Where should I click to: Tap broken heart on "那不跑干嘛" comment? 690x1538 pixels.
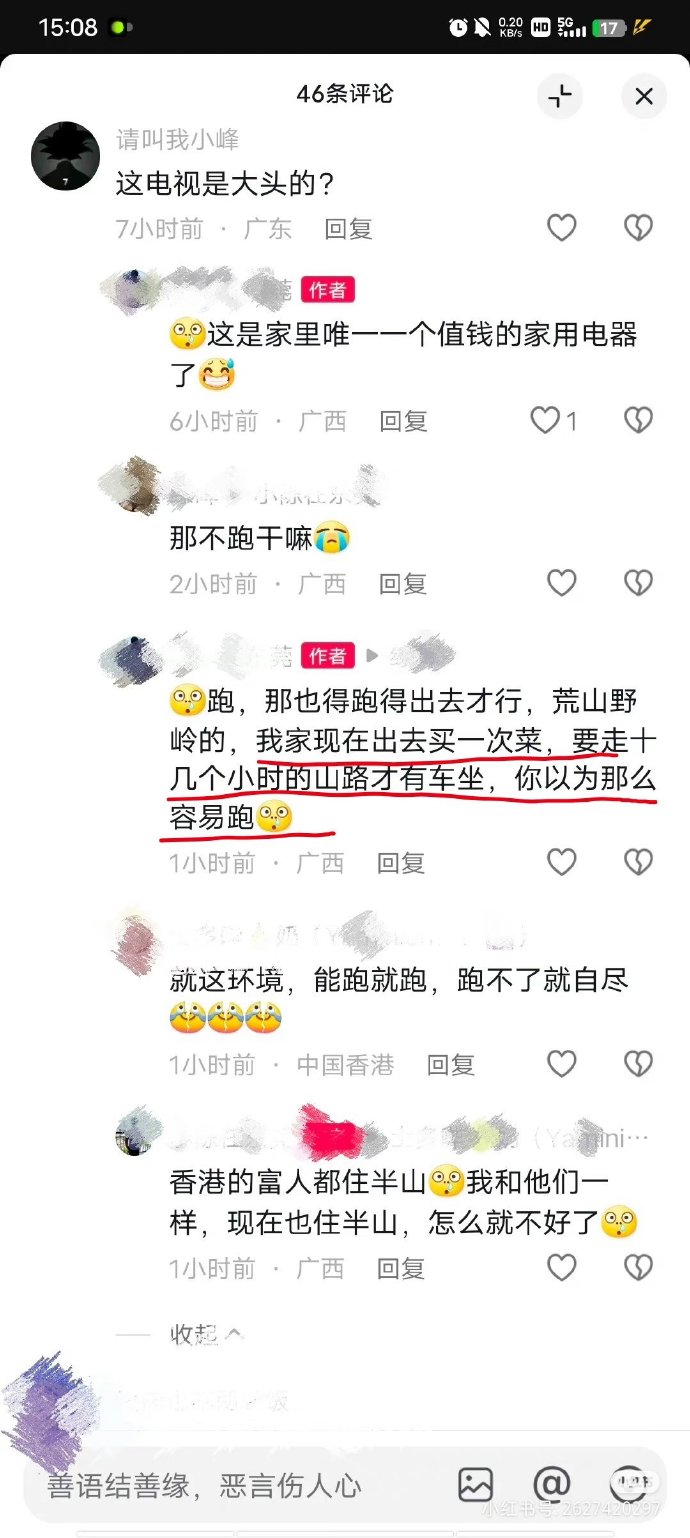click(638, 583)
